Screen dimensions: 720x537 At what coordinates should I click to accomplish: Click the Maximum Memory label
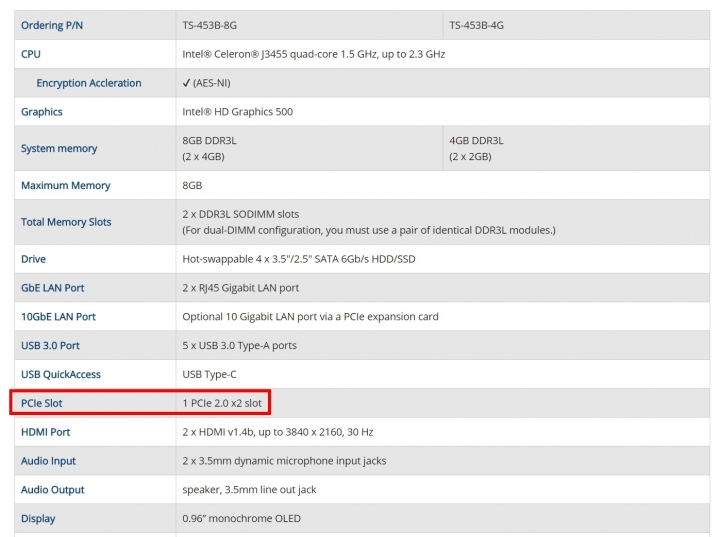click(x=66, y=186)
